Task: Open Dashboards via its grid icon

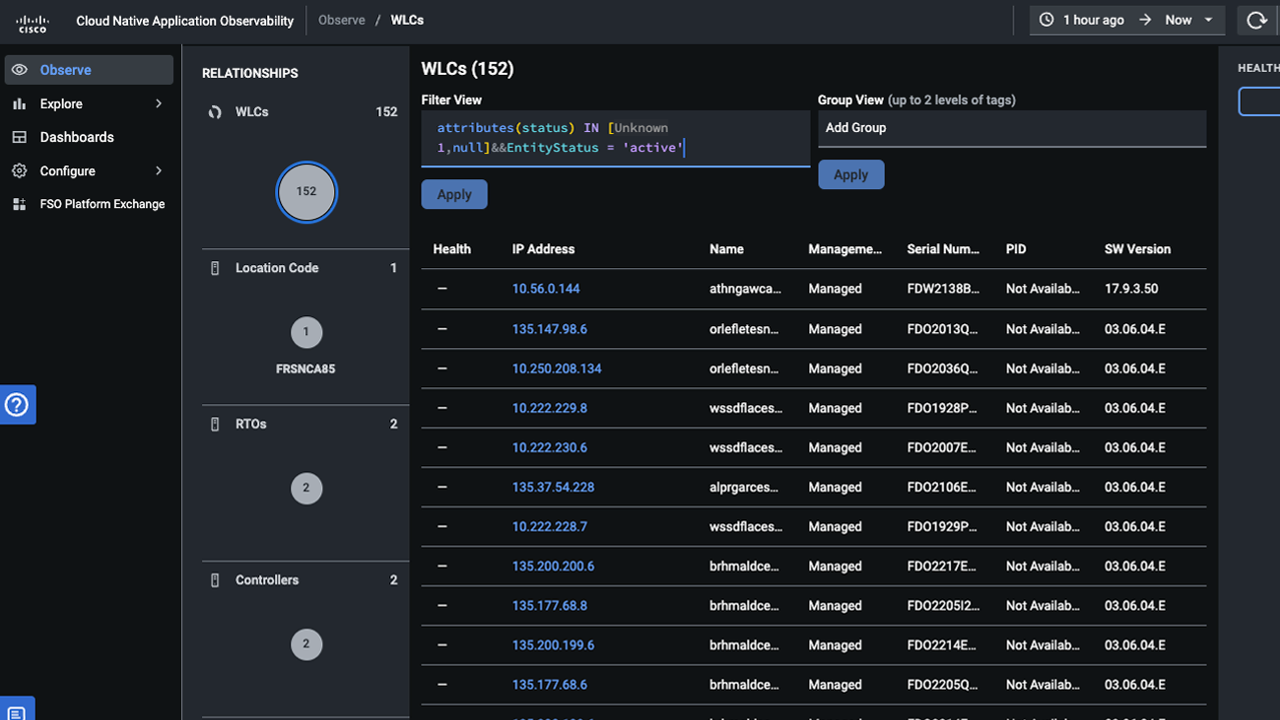Action: tap(20, 137)
